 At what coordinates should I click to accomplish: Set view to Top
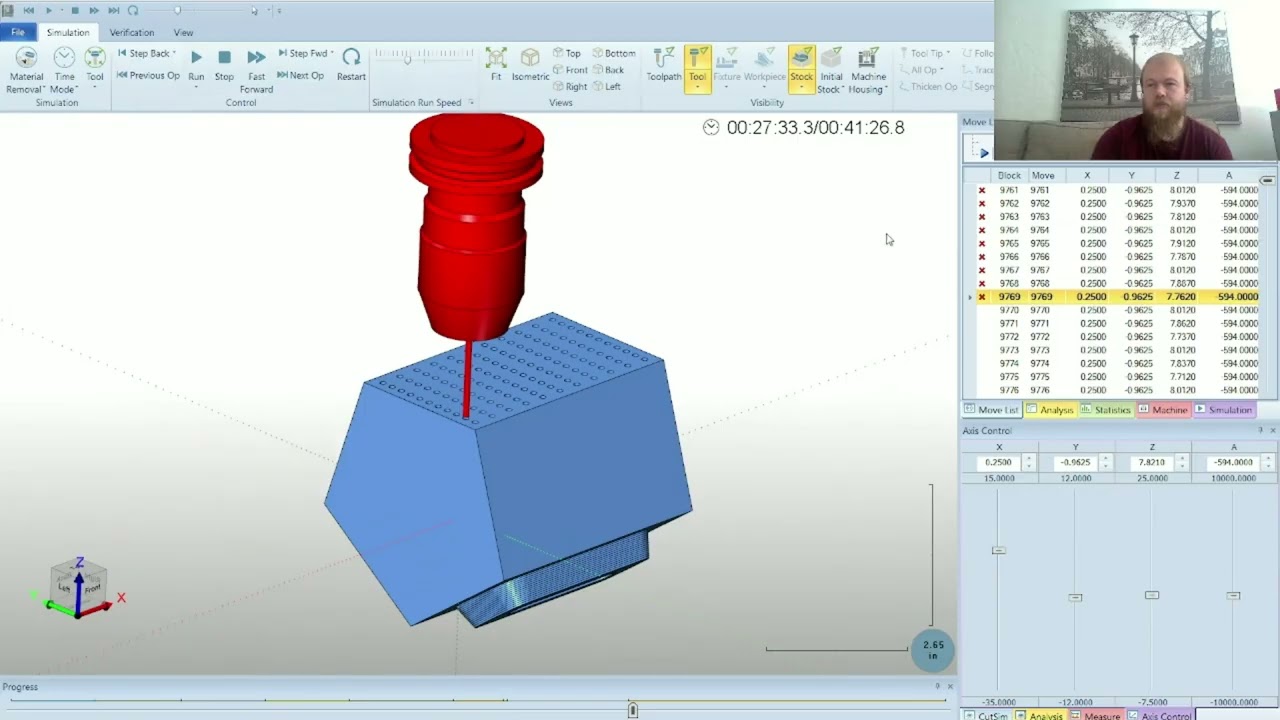pyautogui.click(x=566, y=53)
